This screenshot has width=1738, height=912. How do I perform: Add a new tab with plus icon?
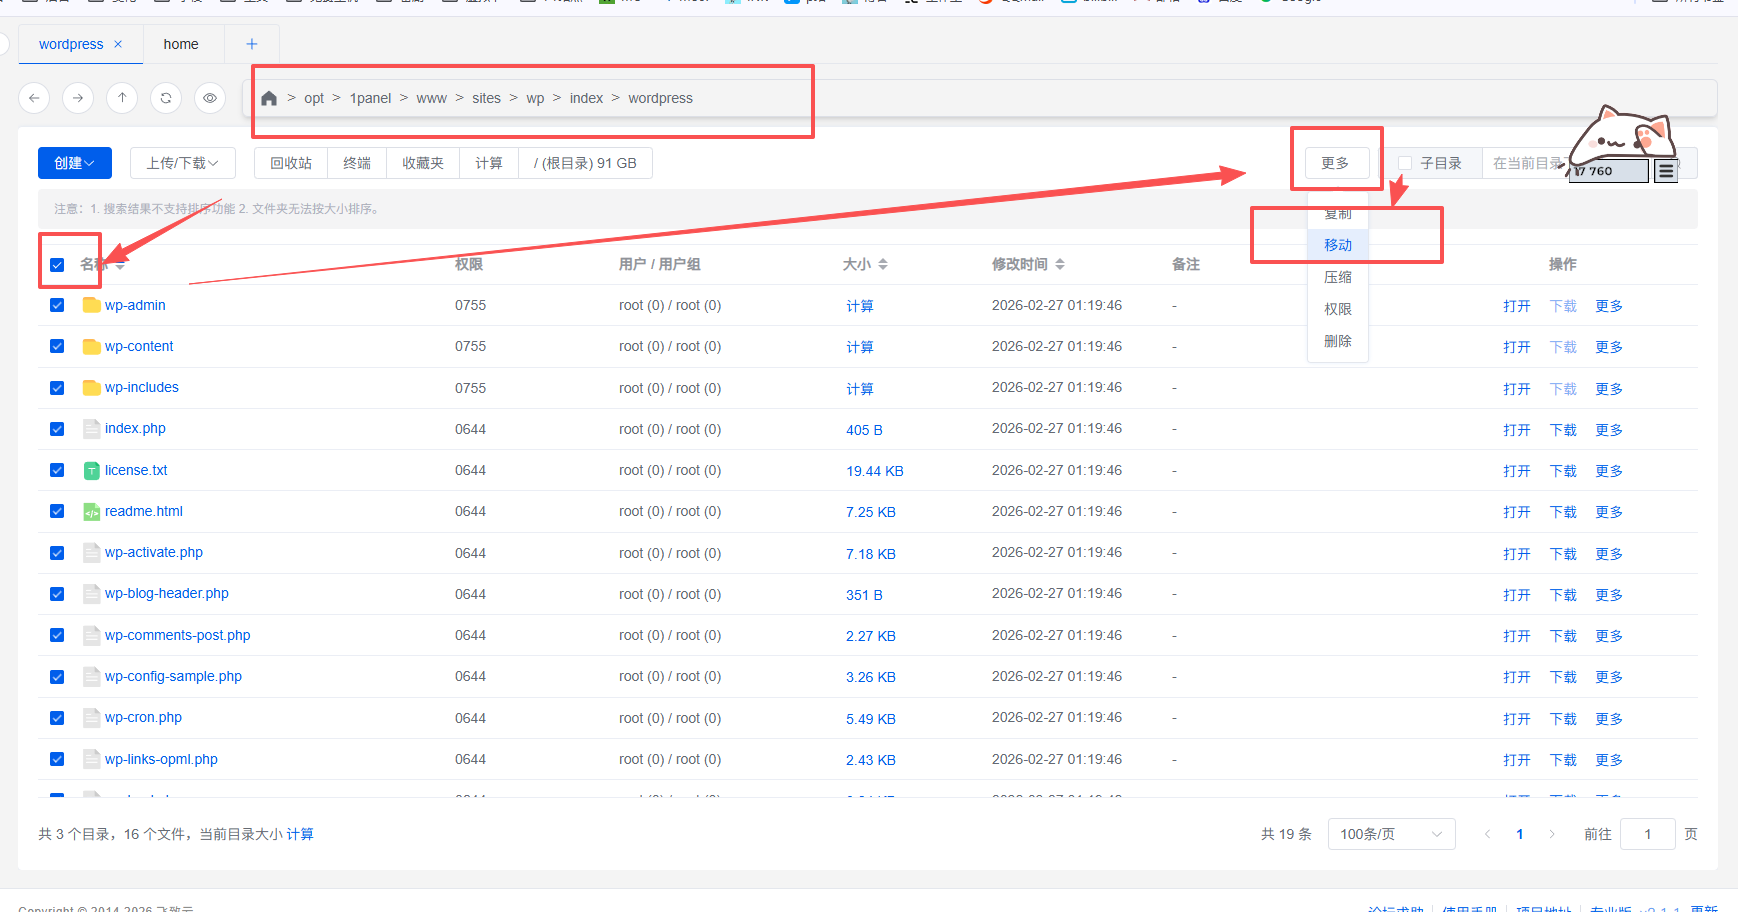[252, 44]
